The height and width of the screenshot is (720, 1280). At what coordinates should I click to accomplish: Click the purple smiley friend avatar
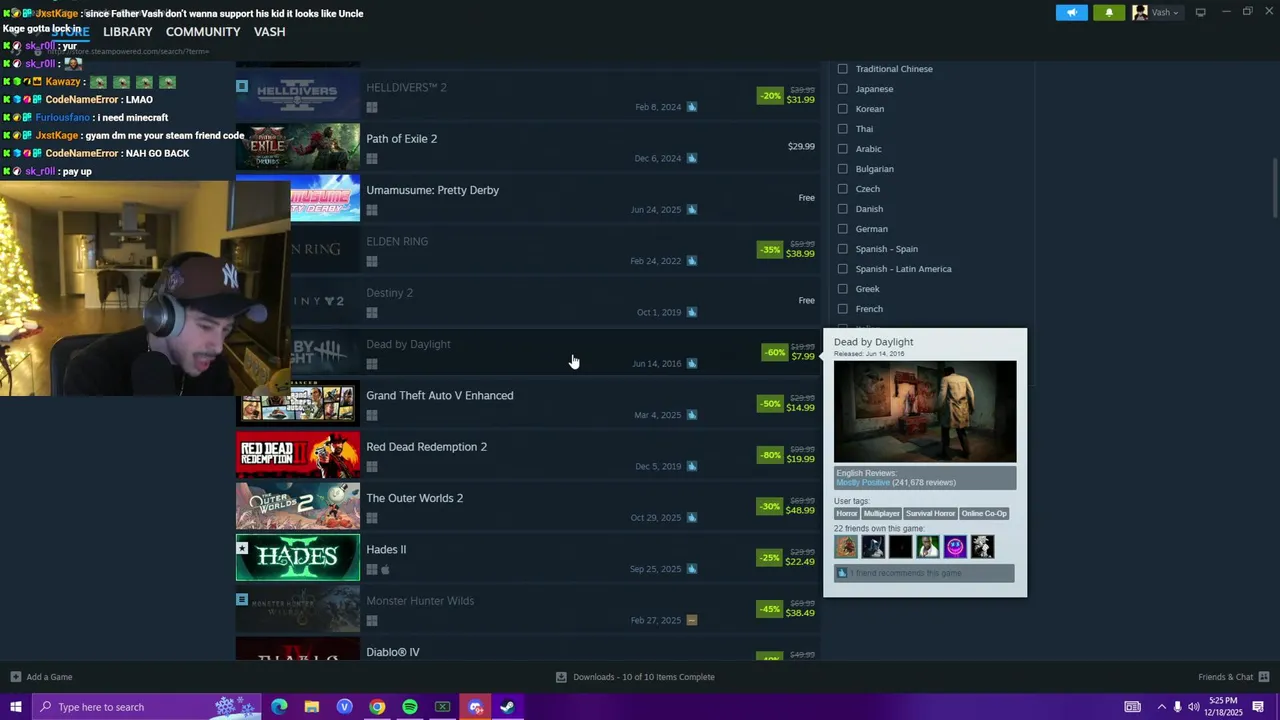click(955, 546)
